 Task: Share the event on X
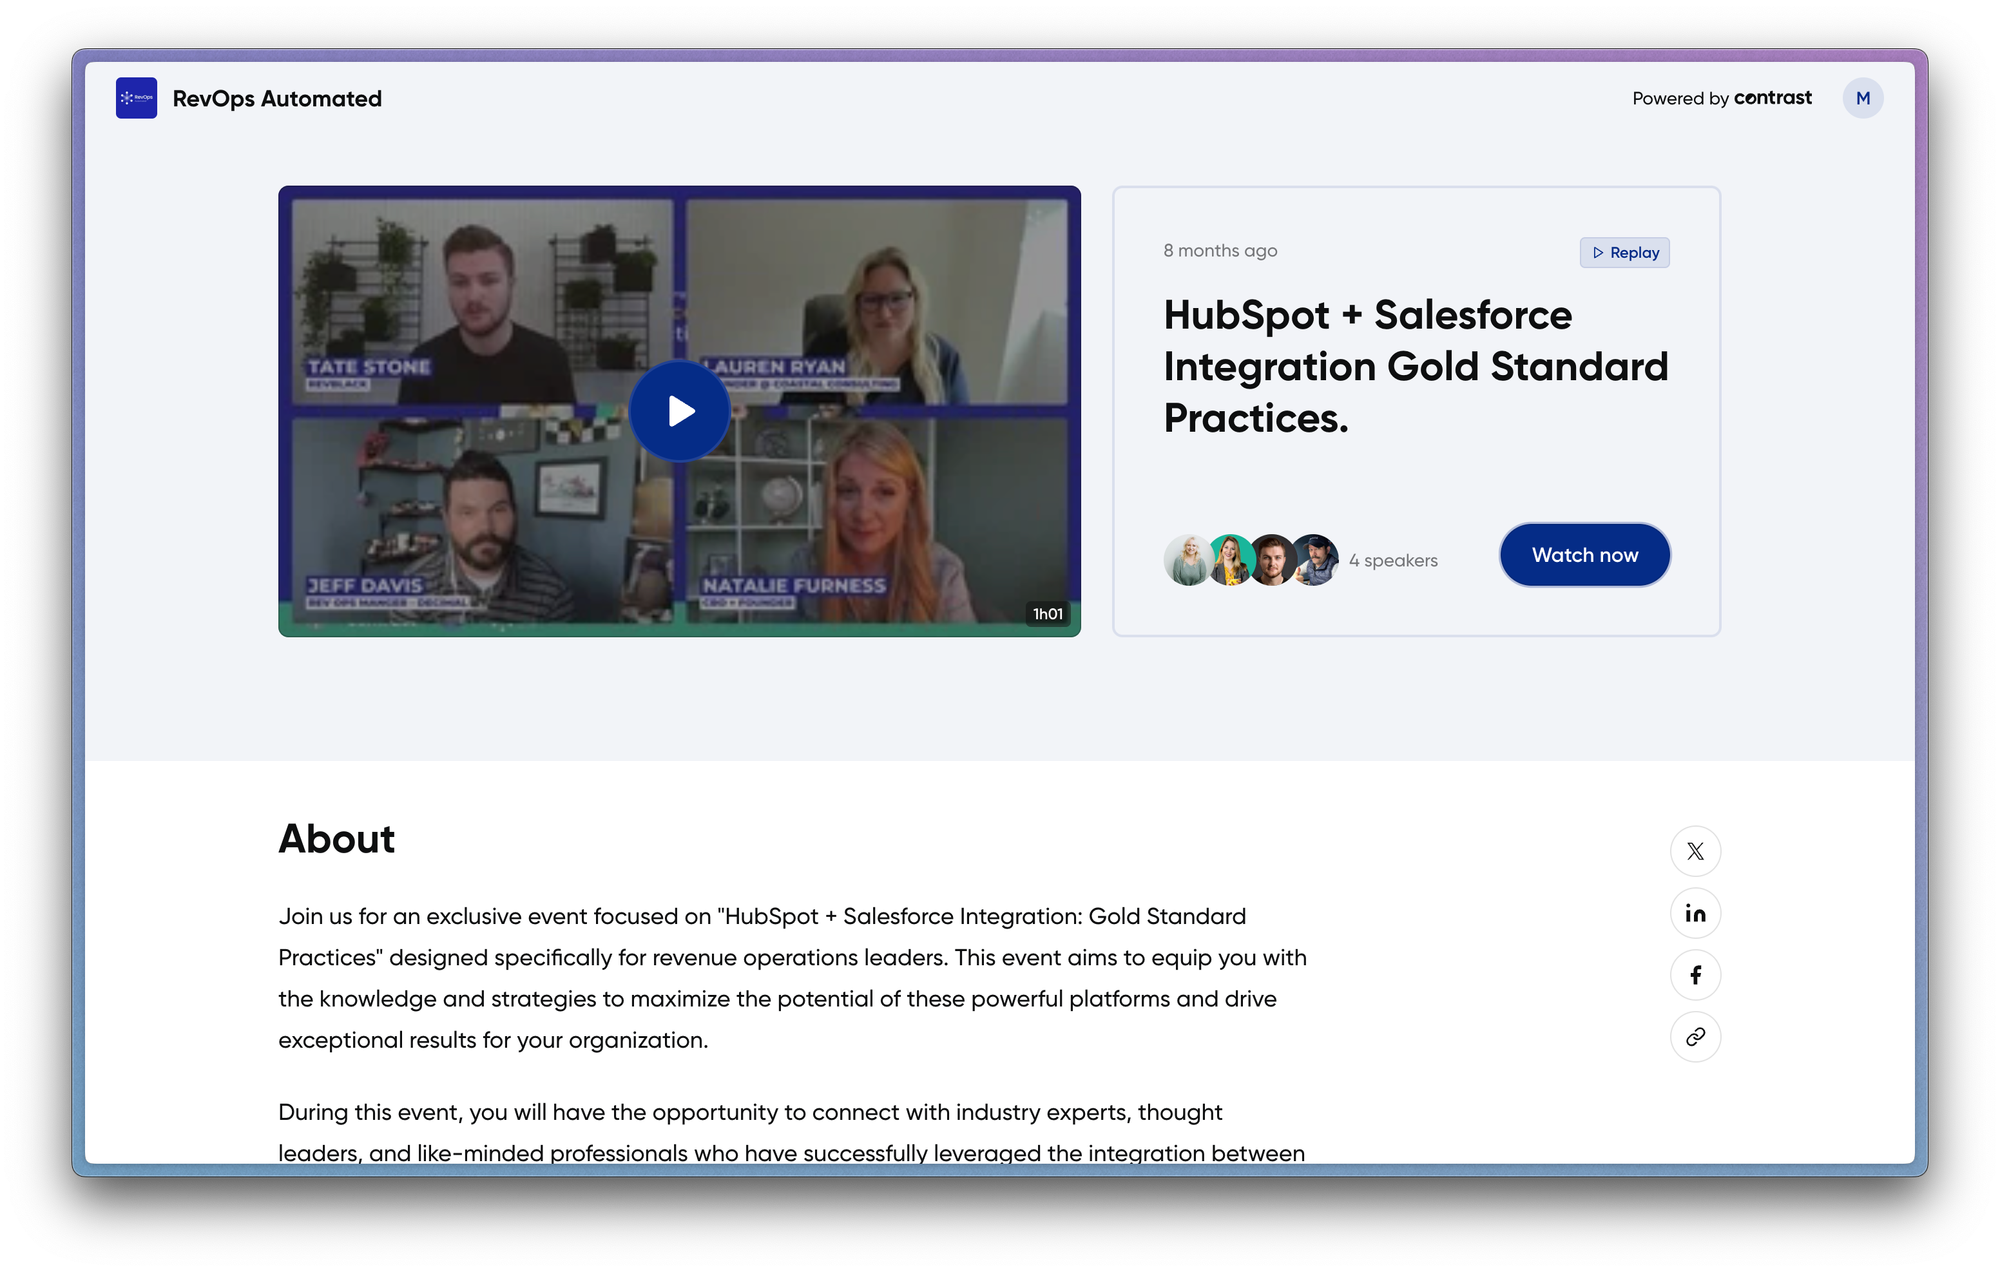pos(1695,851)
